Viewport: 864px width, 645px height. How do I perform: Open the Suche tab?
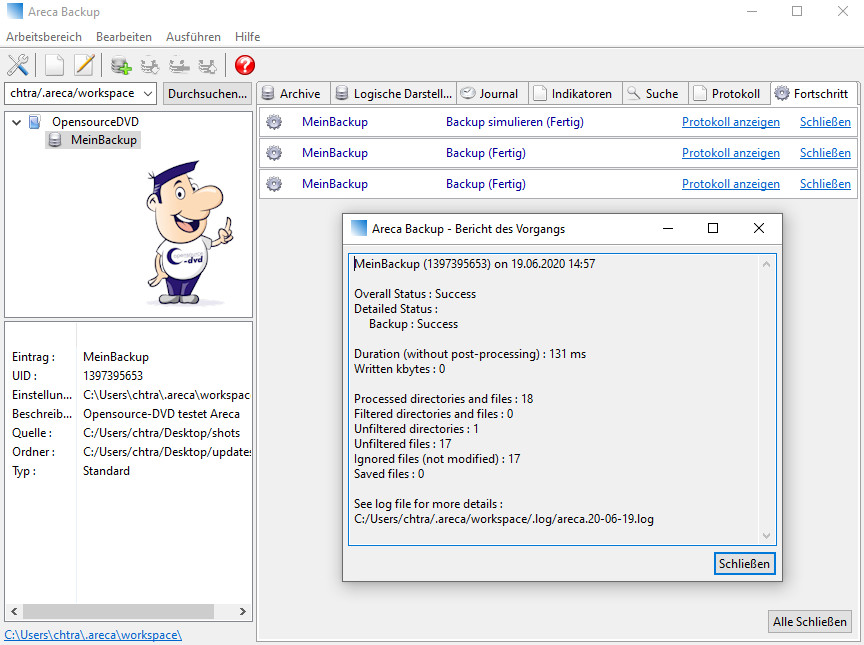pos(653,94)
